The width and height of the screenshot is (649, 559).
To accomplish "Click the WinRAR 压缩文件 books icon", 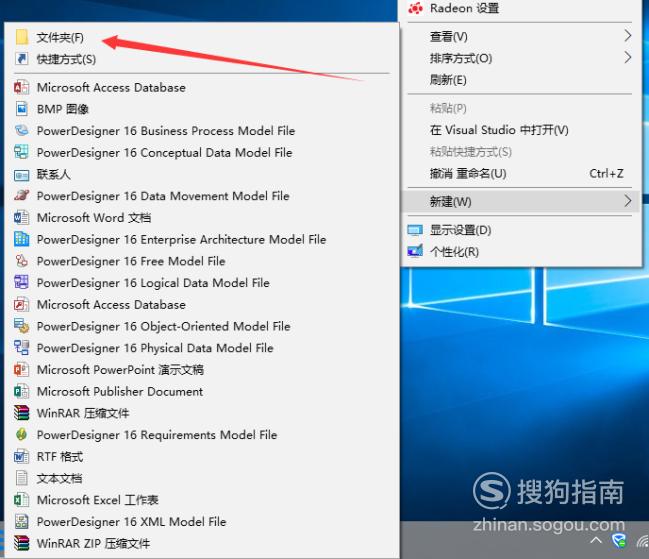I will [x=22, y=413].
